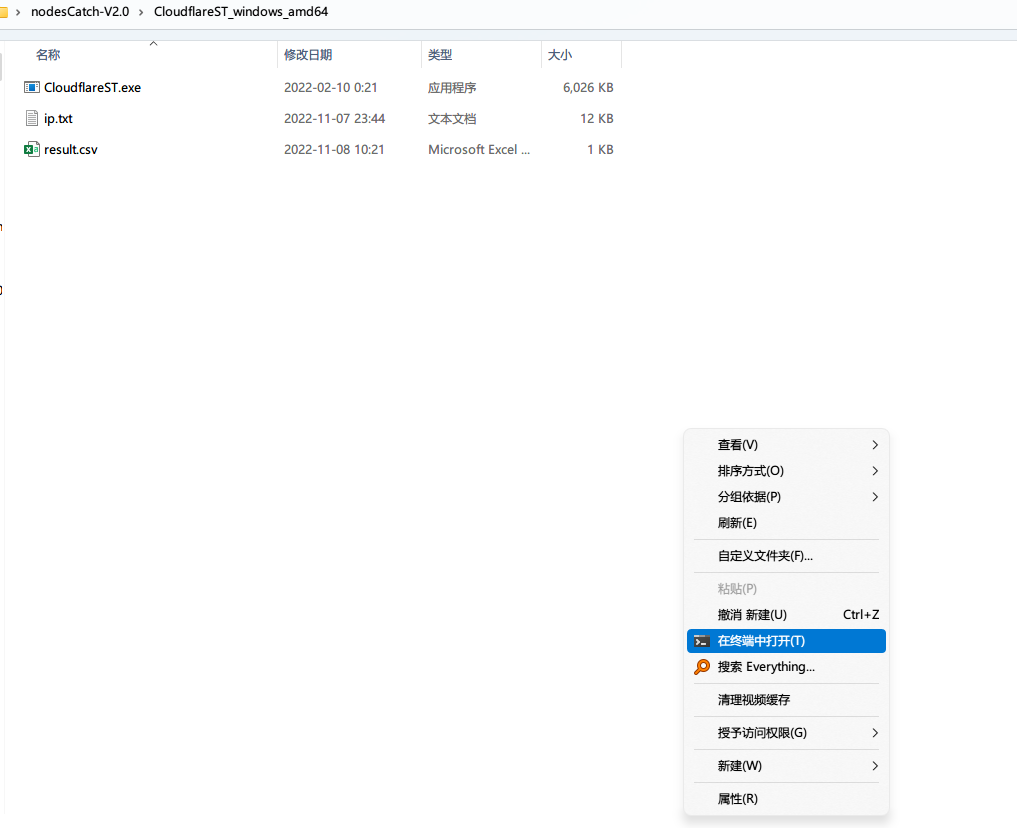
Task: Choose 刷新(E) from the context menu
Action: coord(737,523)
